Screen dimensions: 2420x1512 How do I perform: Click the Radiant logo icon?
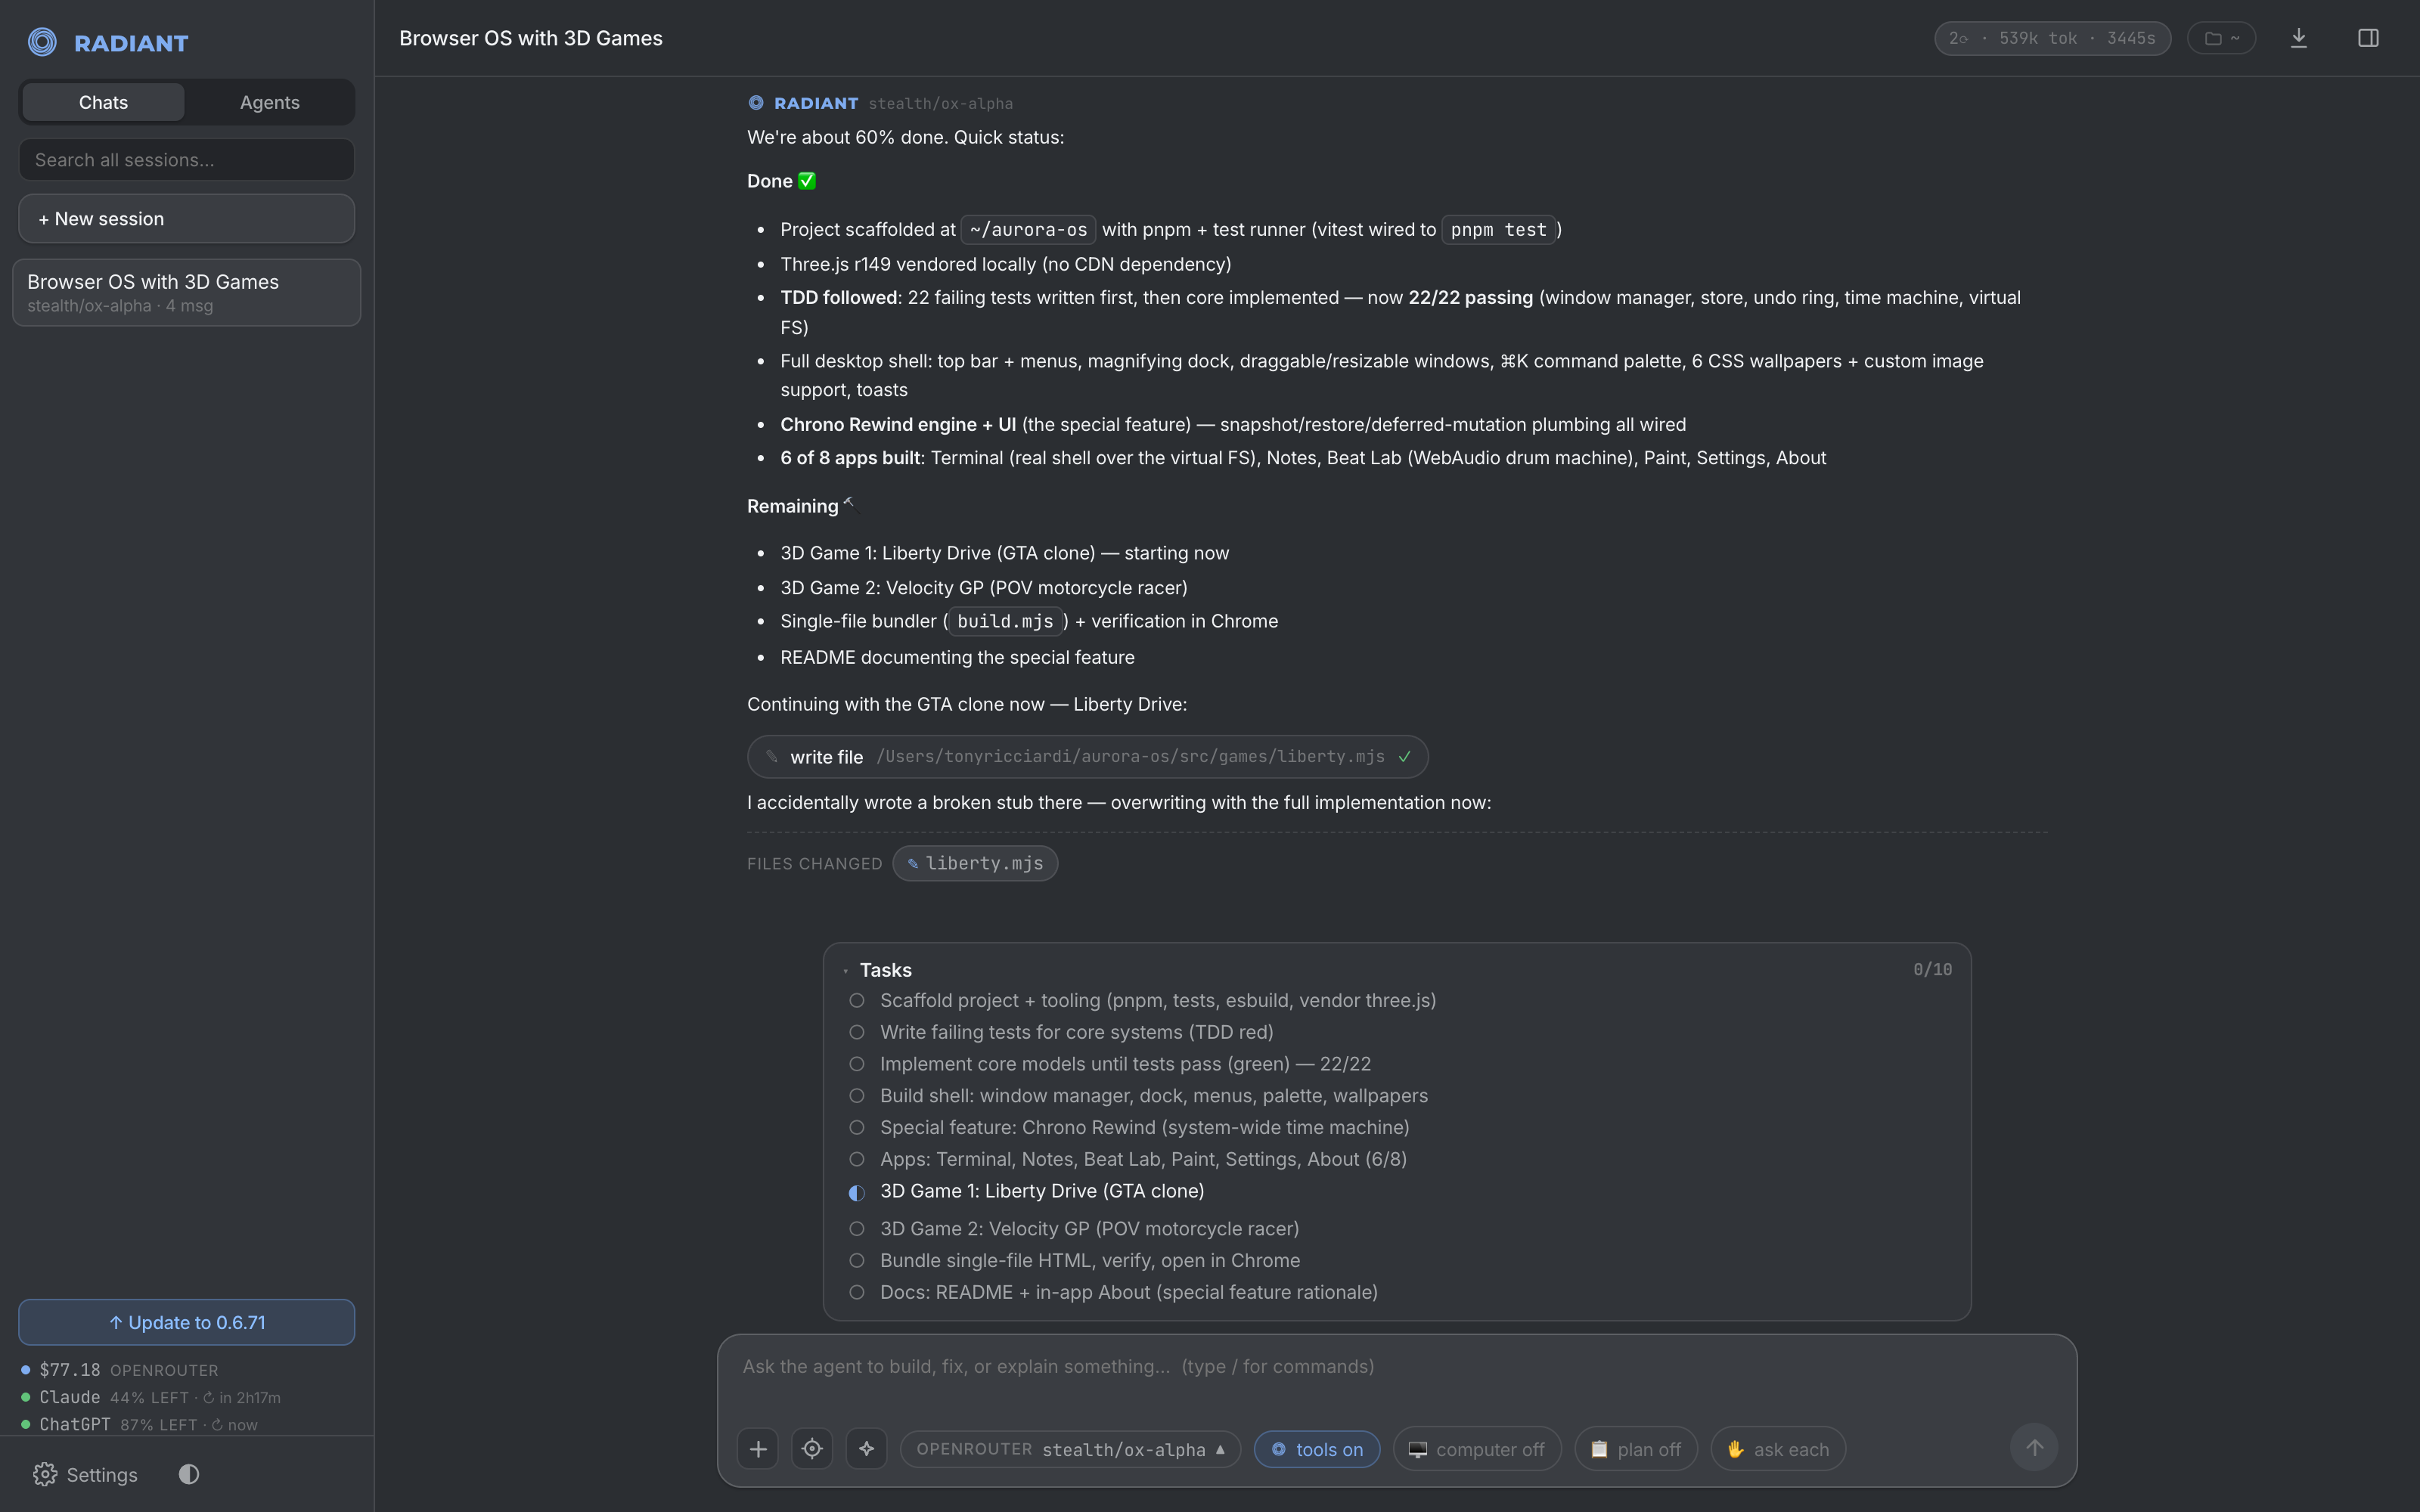(x=42, y=42)
